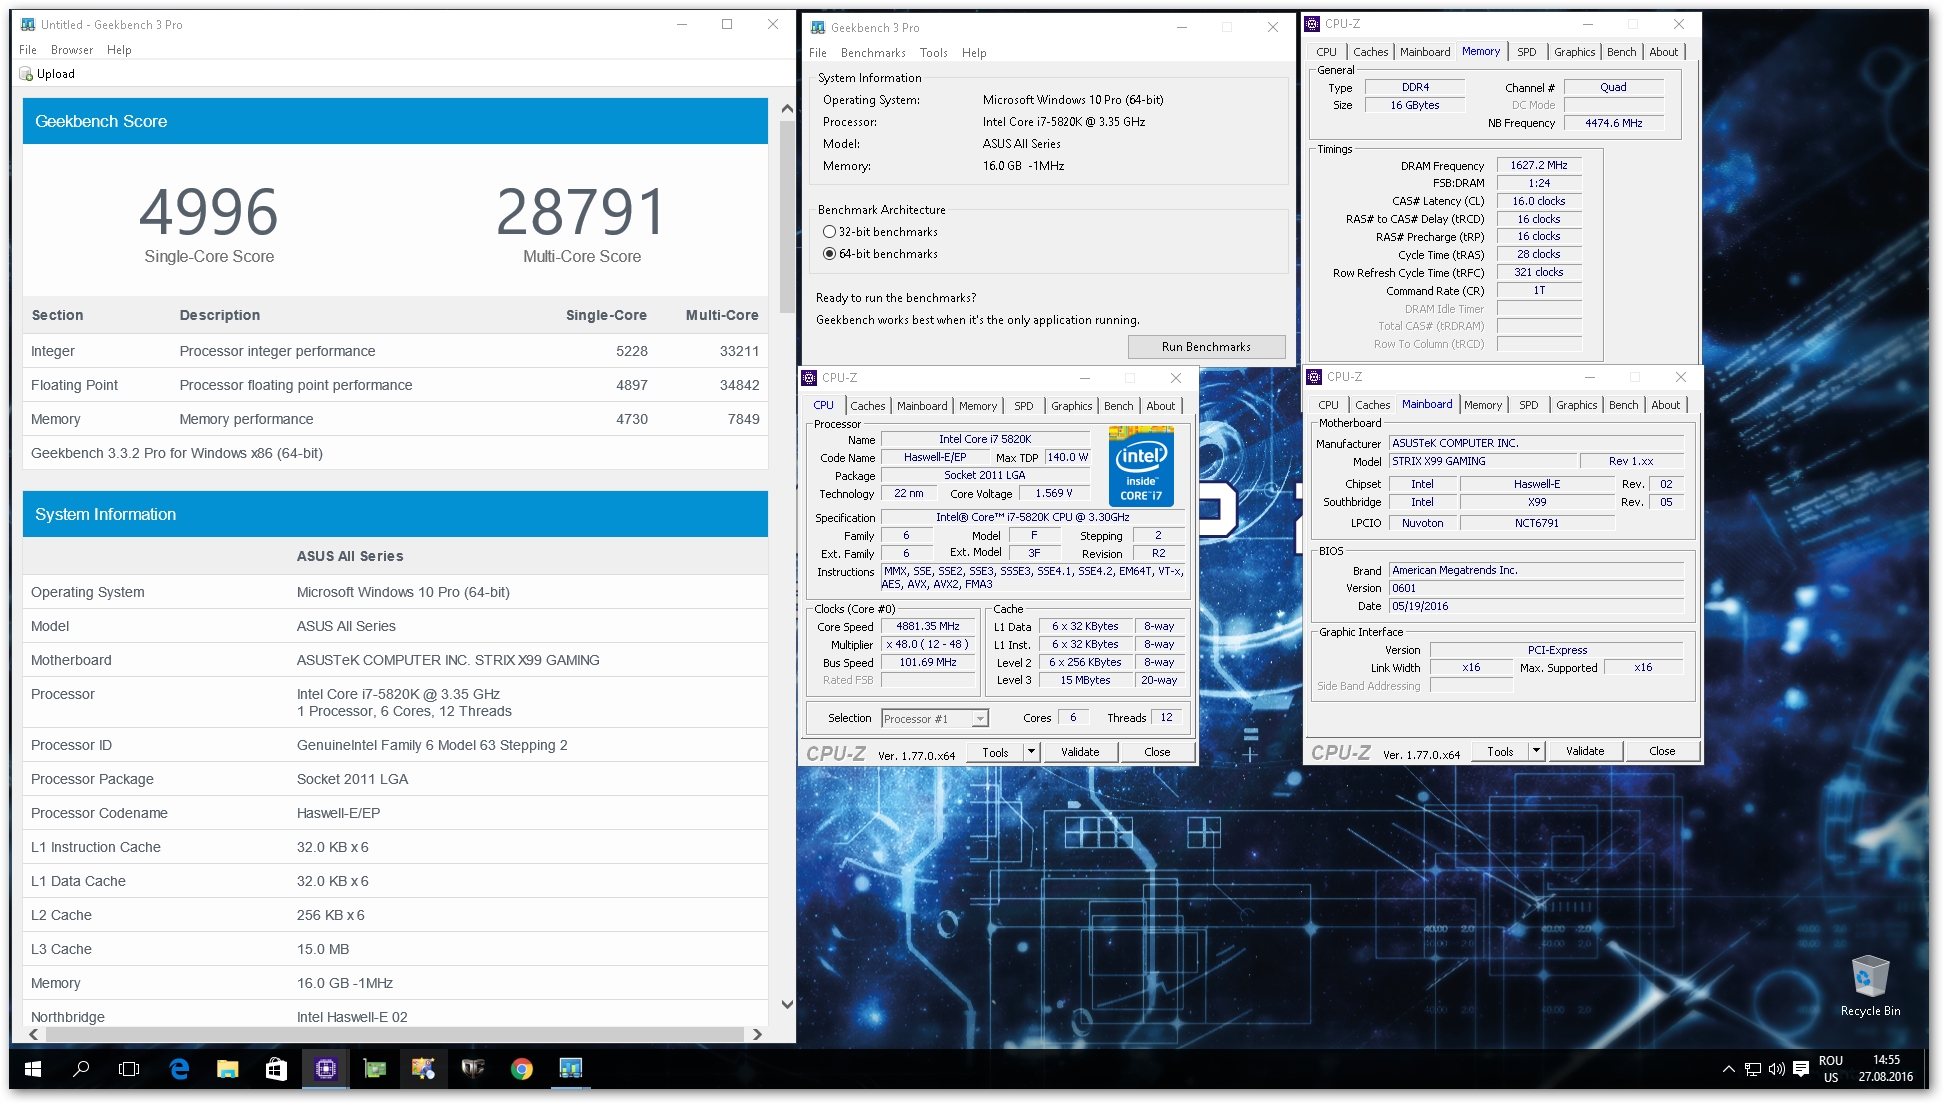Click Close button in CPU-Z CPU window

point(1157,752)
